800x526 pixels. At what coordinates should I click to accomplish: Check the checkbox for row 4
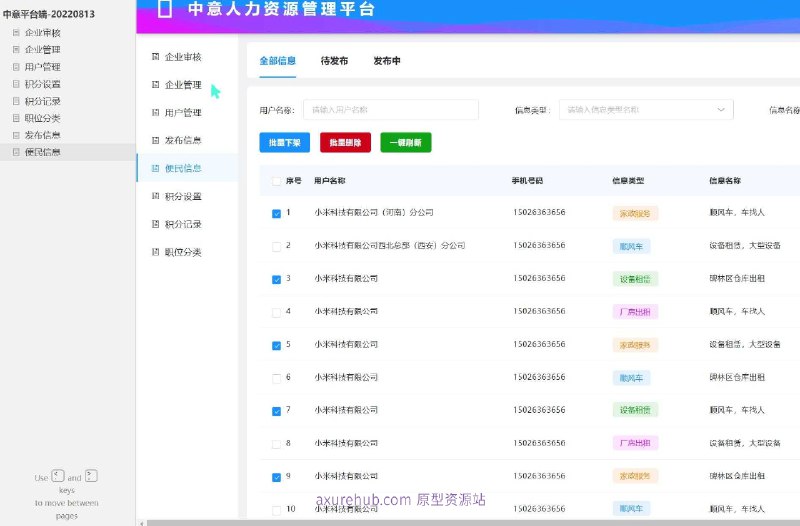tap(277, 312)
